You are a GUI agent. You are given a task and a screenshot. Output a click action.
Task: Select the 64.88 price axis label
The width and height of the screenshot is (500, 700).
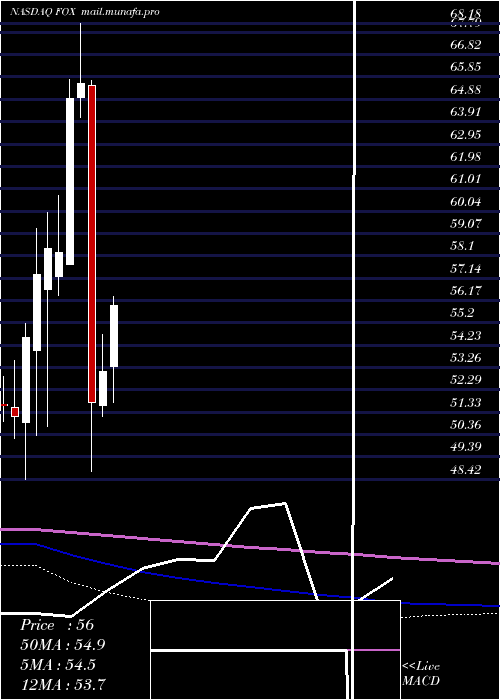pyautogui.click(x=466, y=89)
